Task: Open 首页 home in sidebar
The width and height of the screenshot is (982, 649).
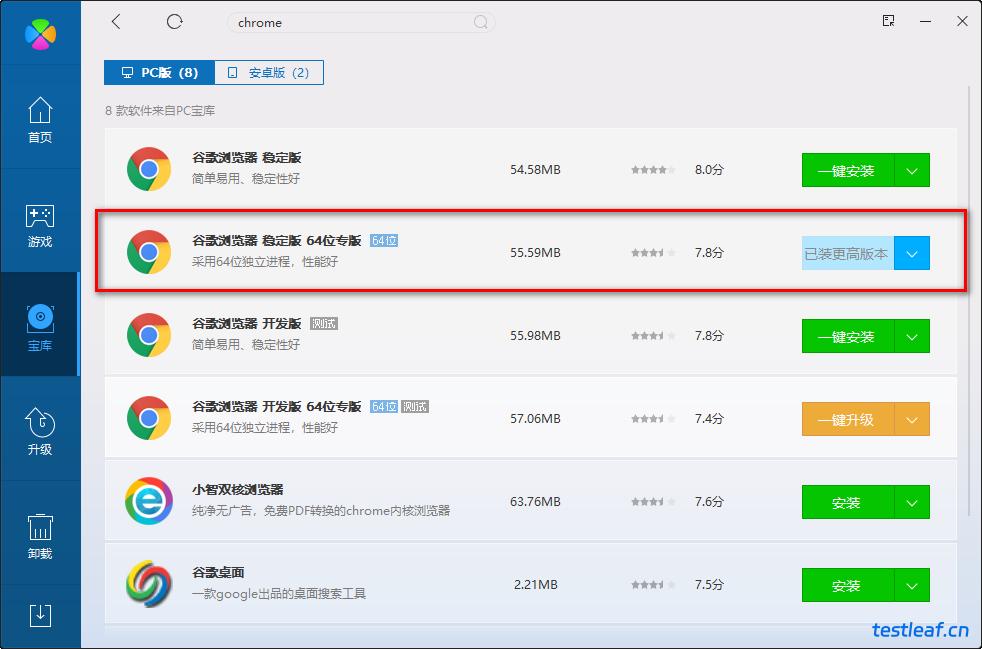Action: [x=40, y=120]
